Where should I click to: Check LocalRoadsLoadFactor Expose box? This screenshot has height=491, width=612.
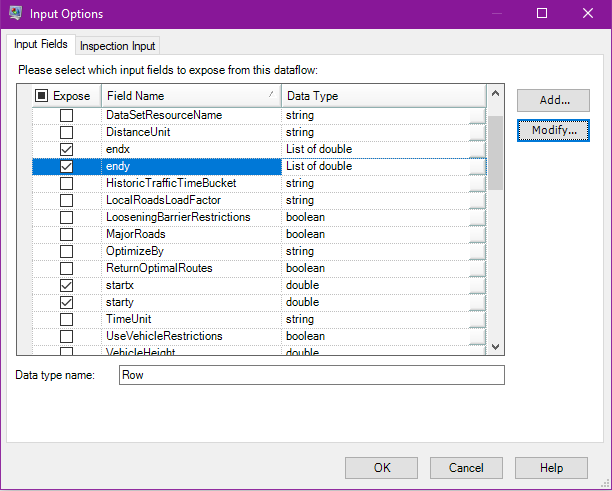[x=66, y=200]
